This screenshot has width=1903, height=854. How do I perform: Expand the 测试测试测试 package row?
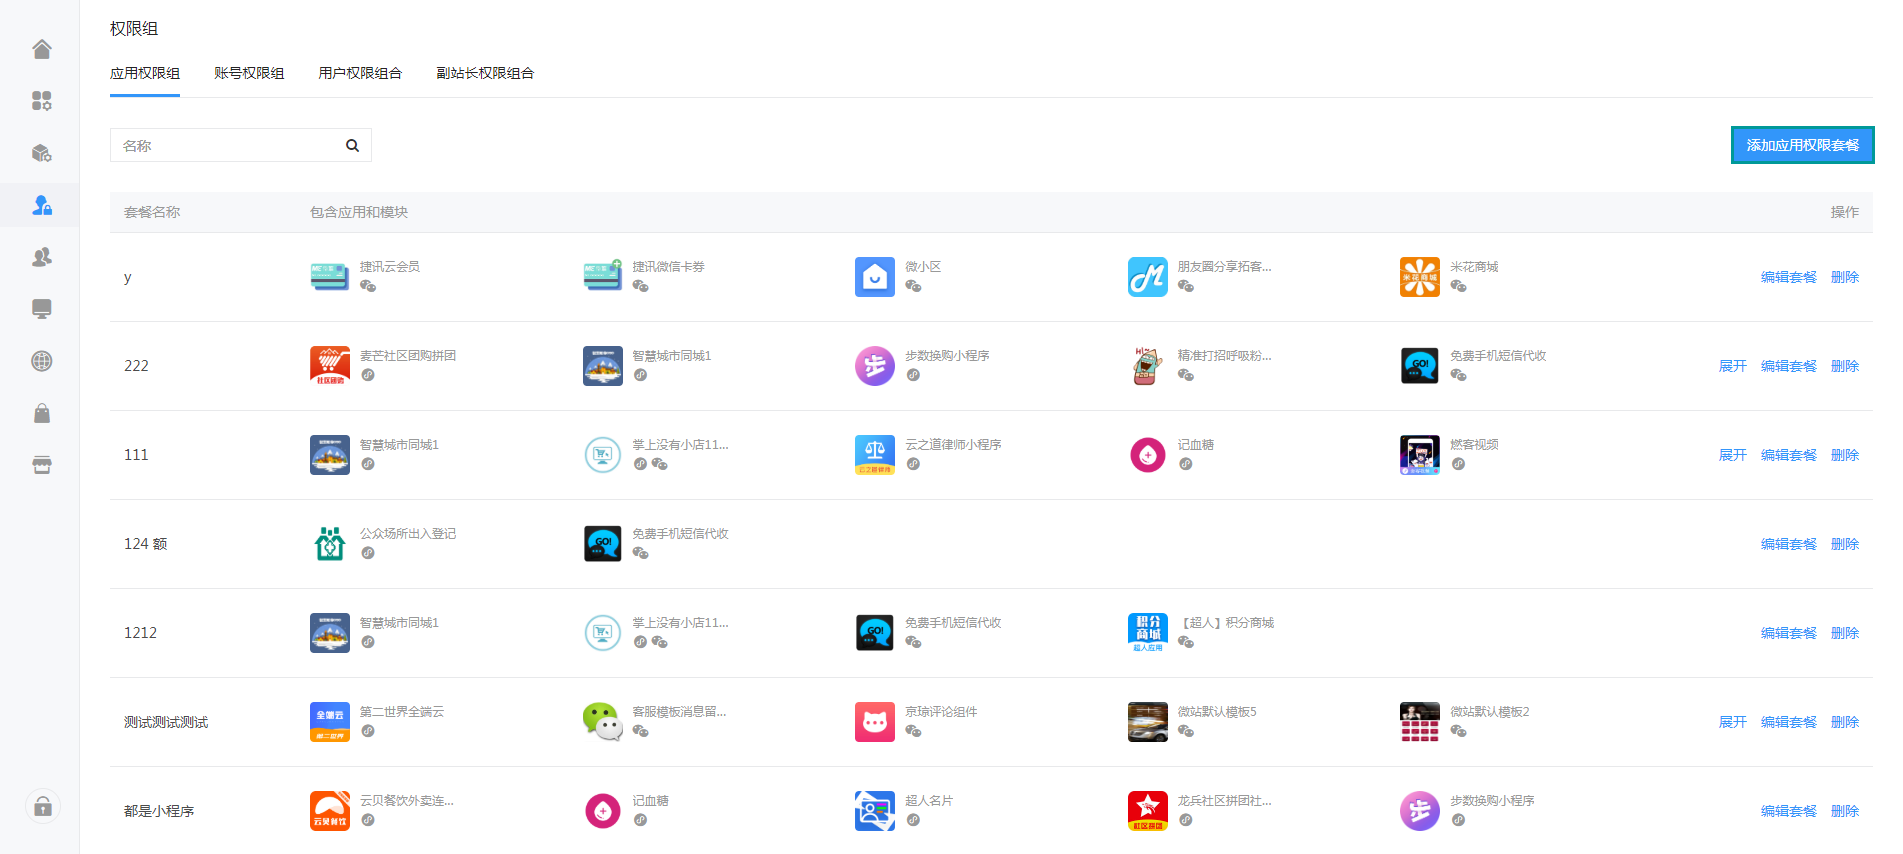1732,722
